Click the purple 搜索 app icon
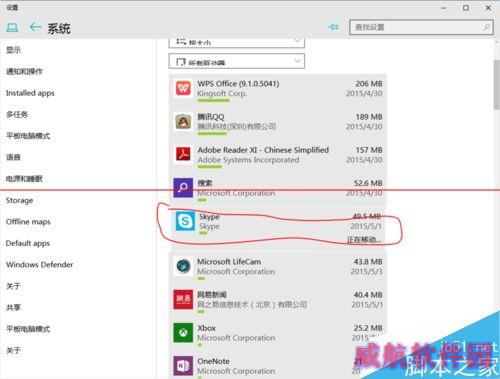Screen dimensions: 500x379 coord(183,188)
